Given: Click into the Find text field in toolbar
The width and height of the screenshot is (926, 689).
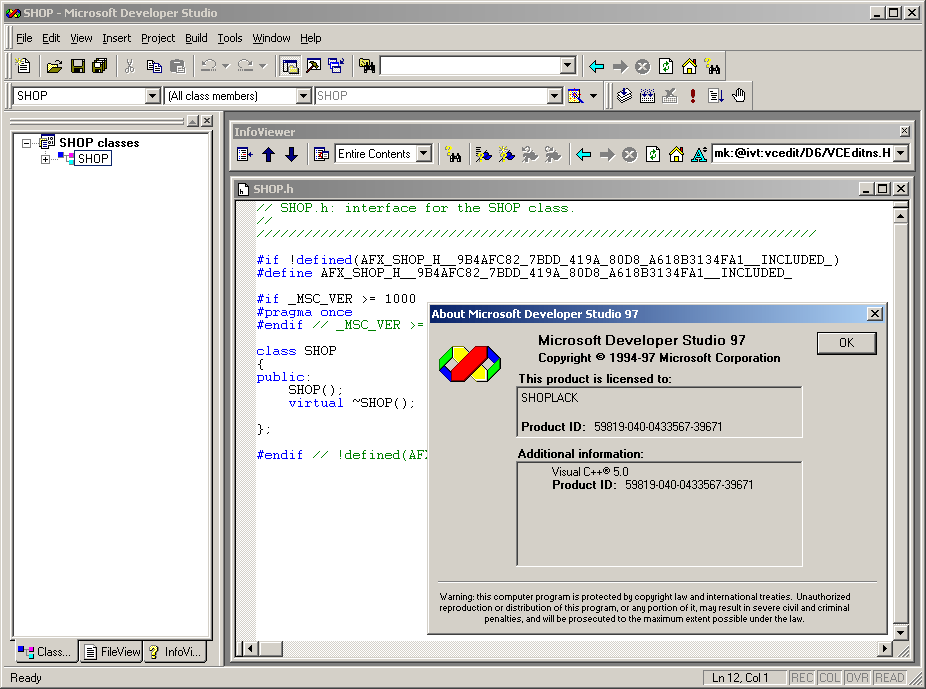Looking at the screenshot, I should [x=471, y=66].
